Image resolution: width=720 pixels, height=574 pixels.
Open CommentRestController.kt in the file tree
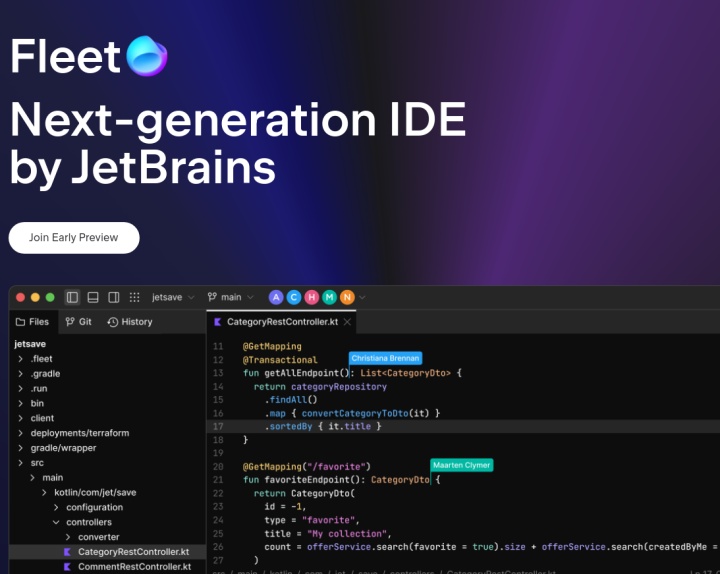(107, 567)
